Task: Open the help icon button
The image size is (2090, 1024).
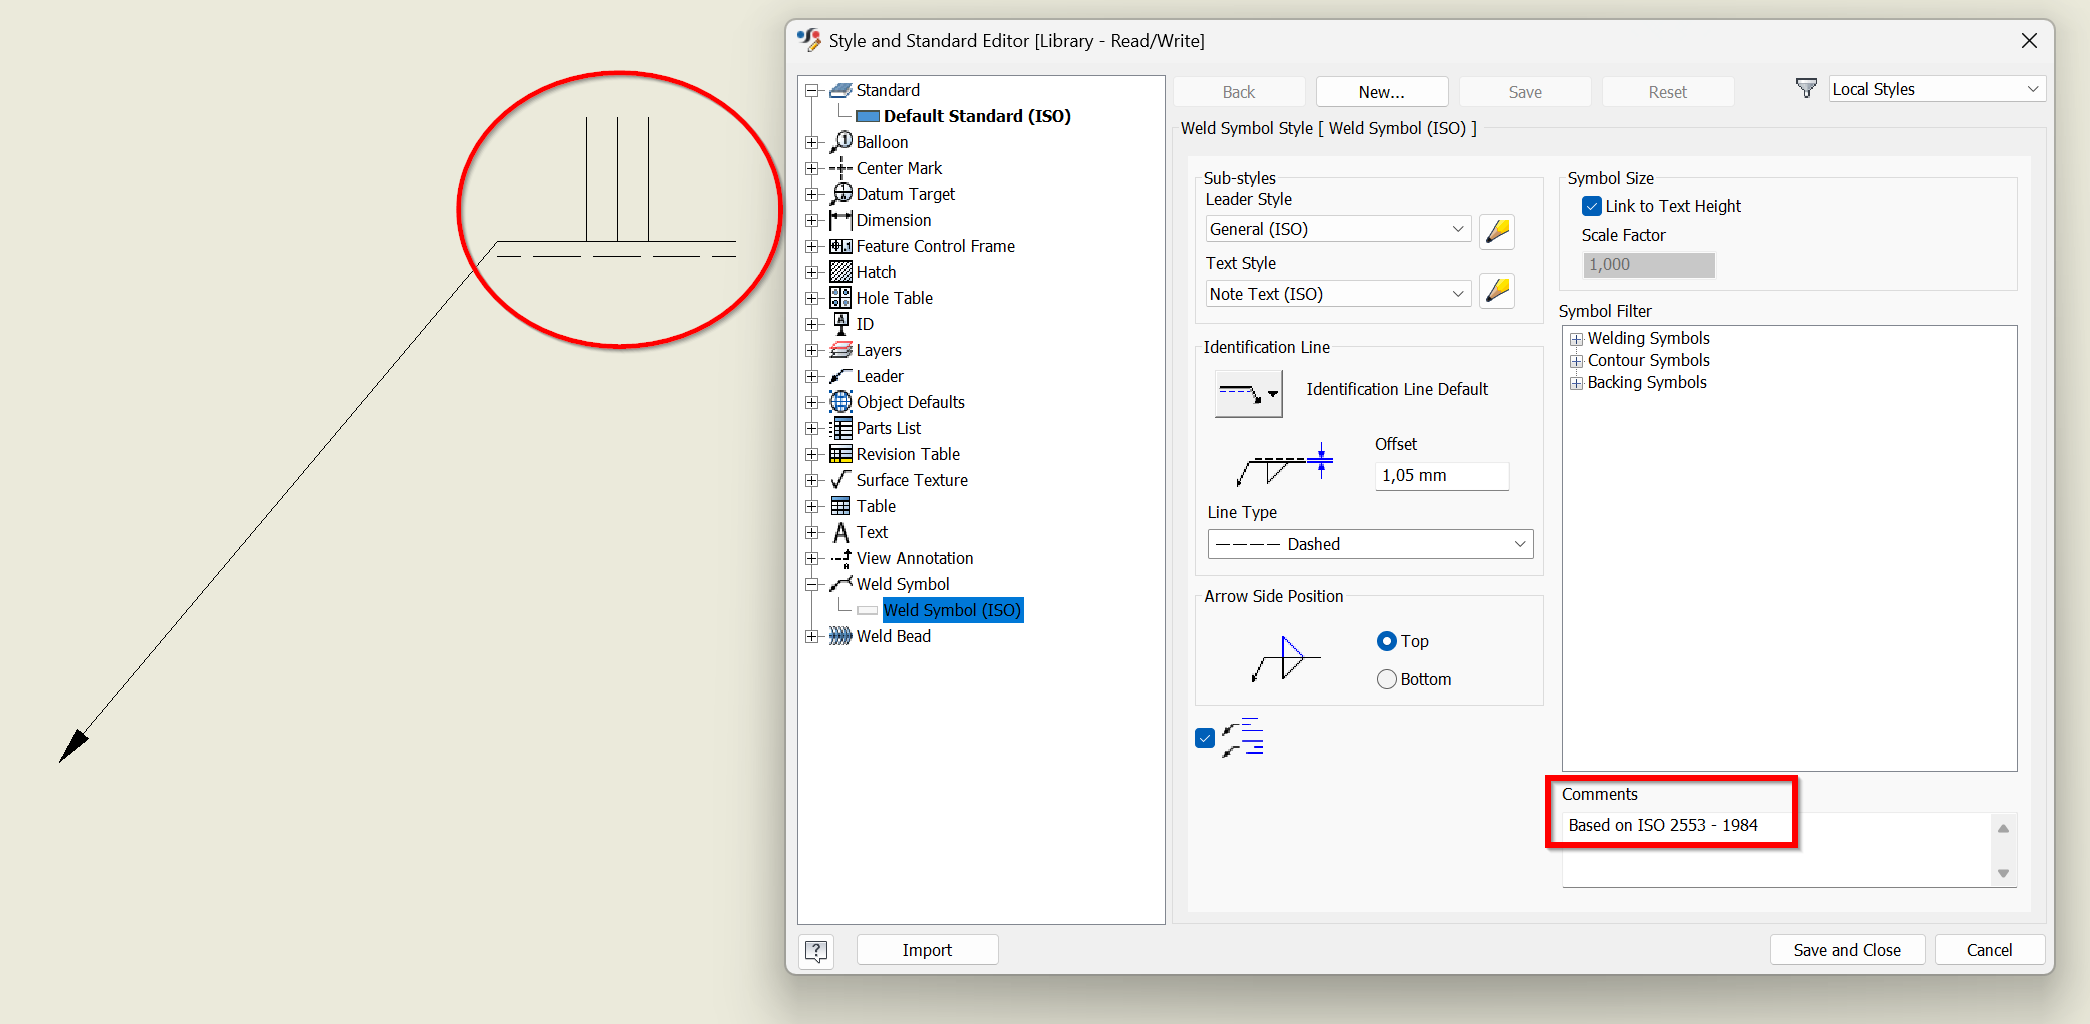Action: click(x=816, y=950)
